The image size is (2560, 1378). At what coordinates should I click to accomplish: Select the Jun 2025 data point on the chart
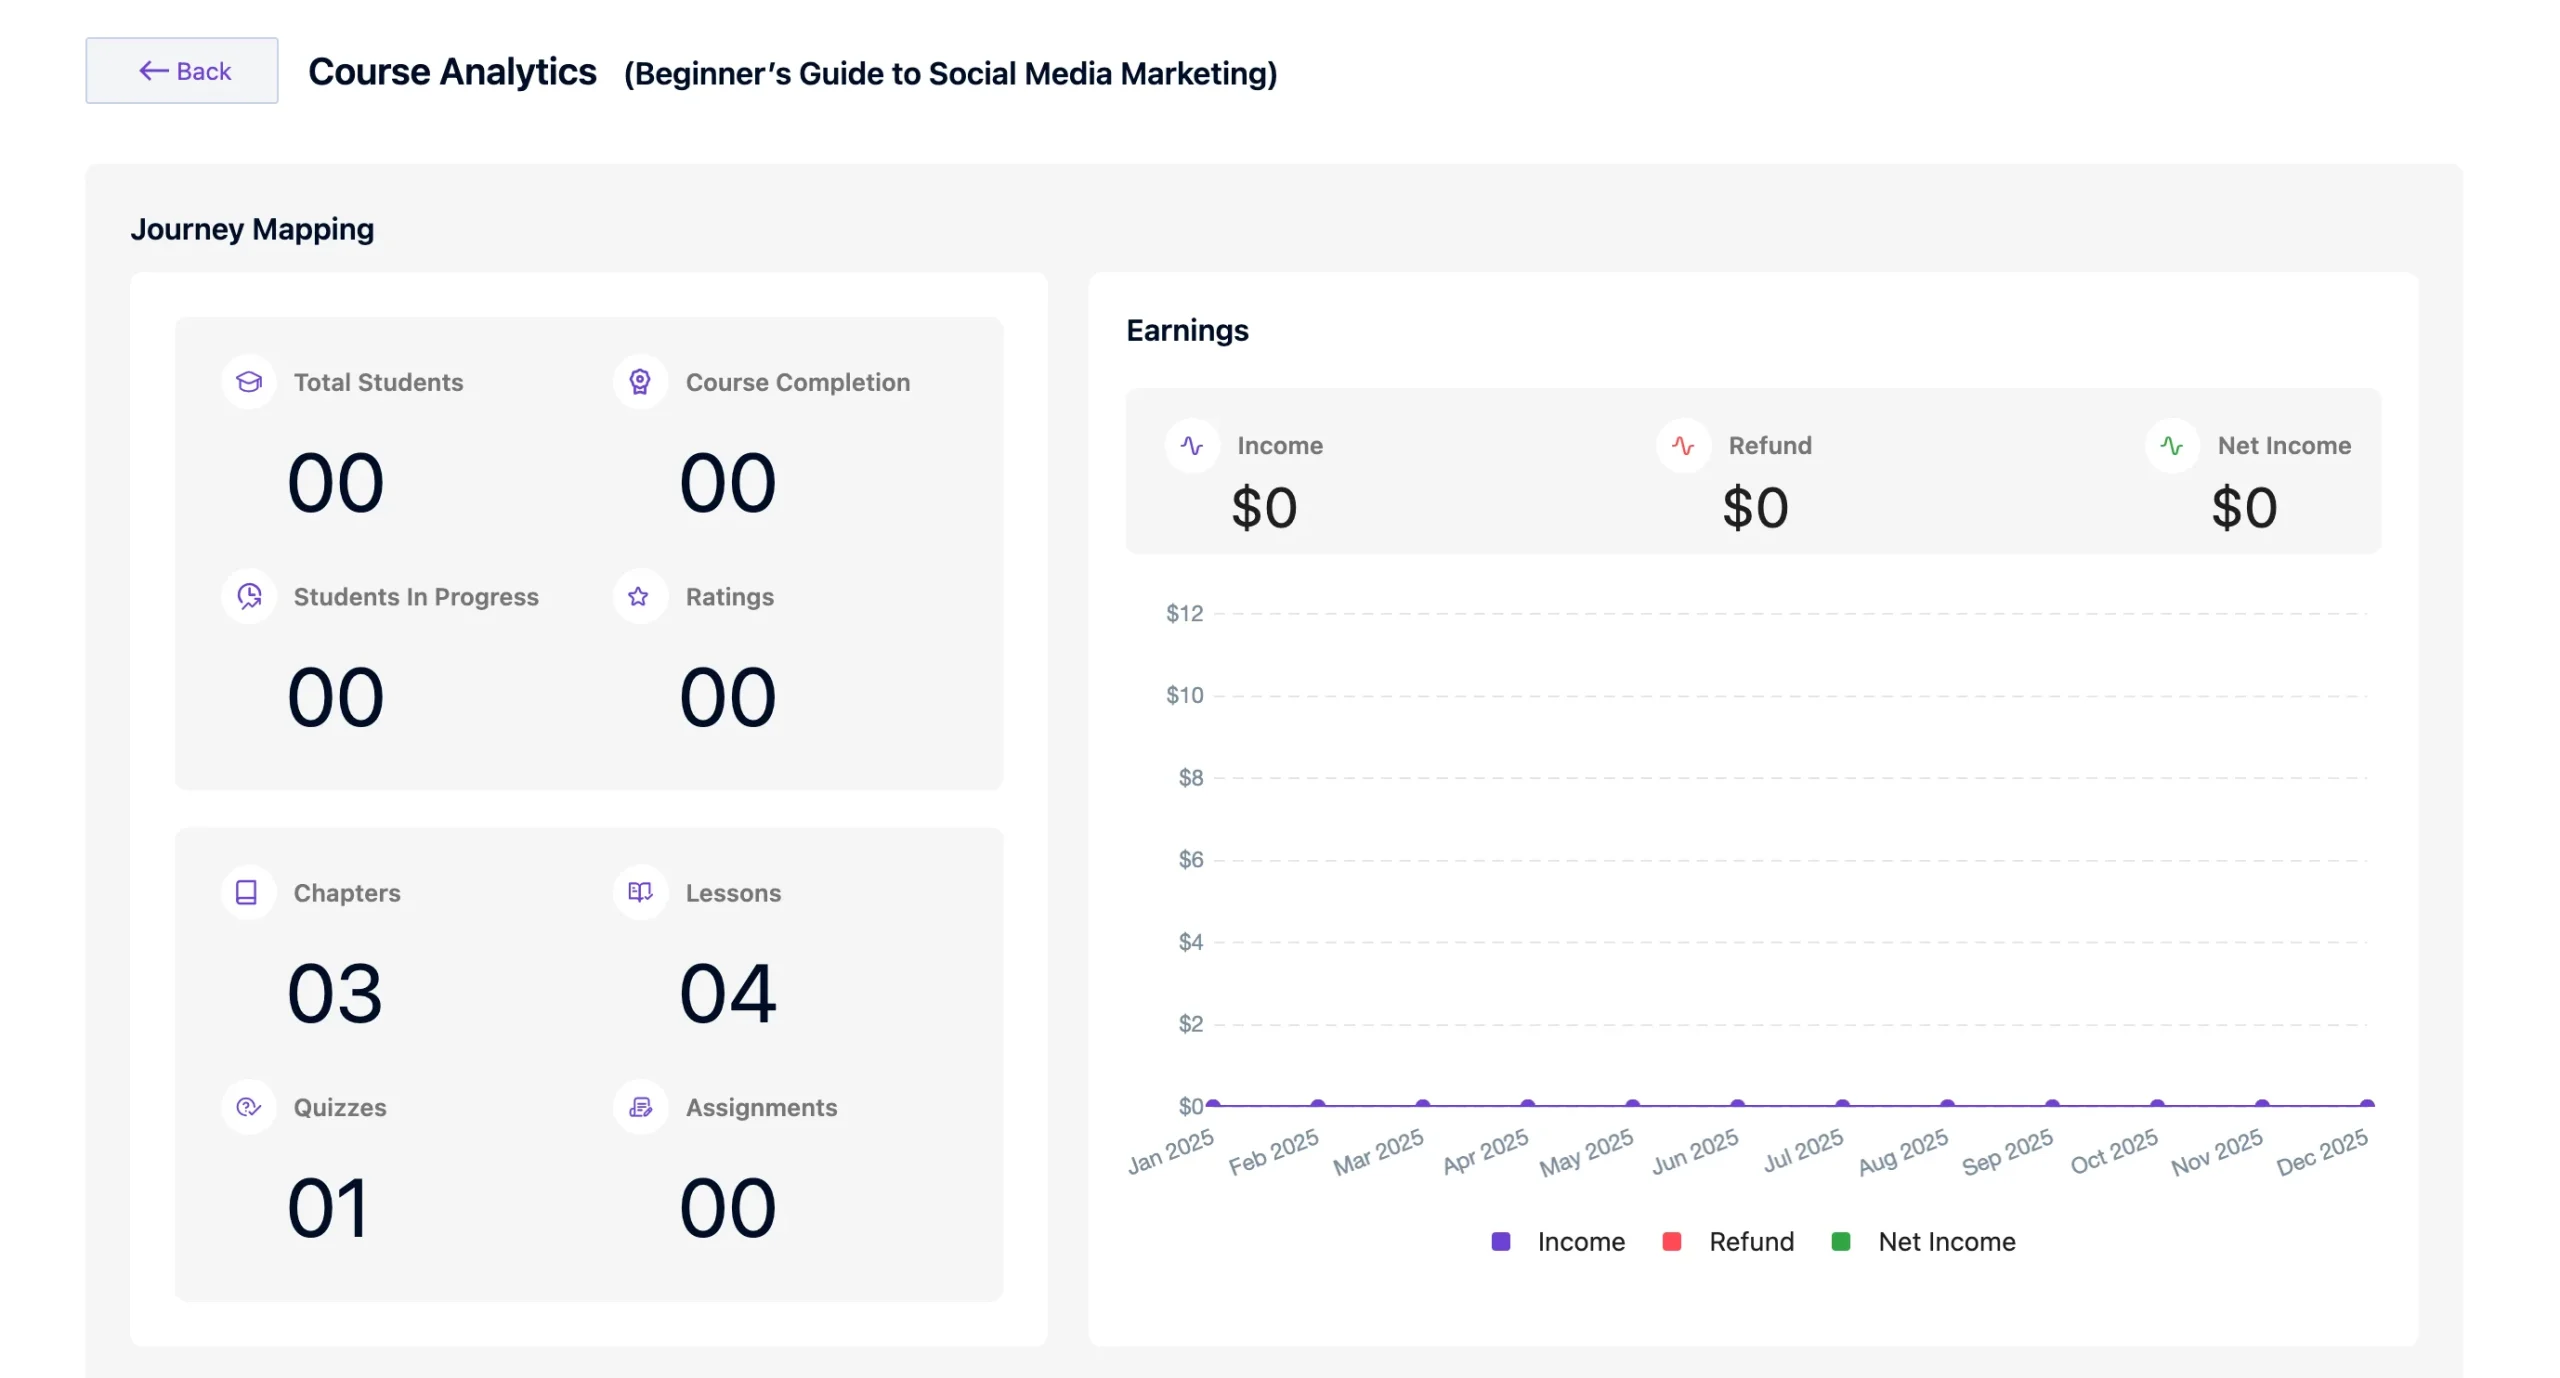coord(1737,1102)
